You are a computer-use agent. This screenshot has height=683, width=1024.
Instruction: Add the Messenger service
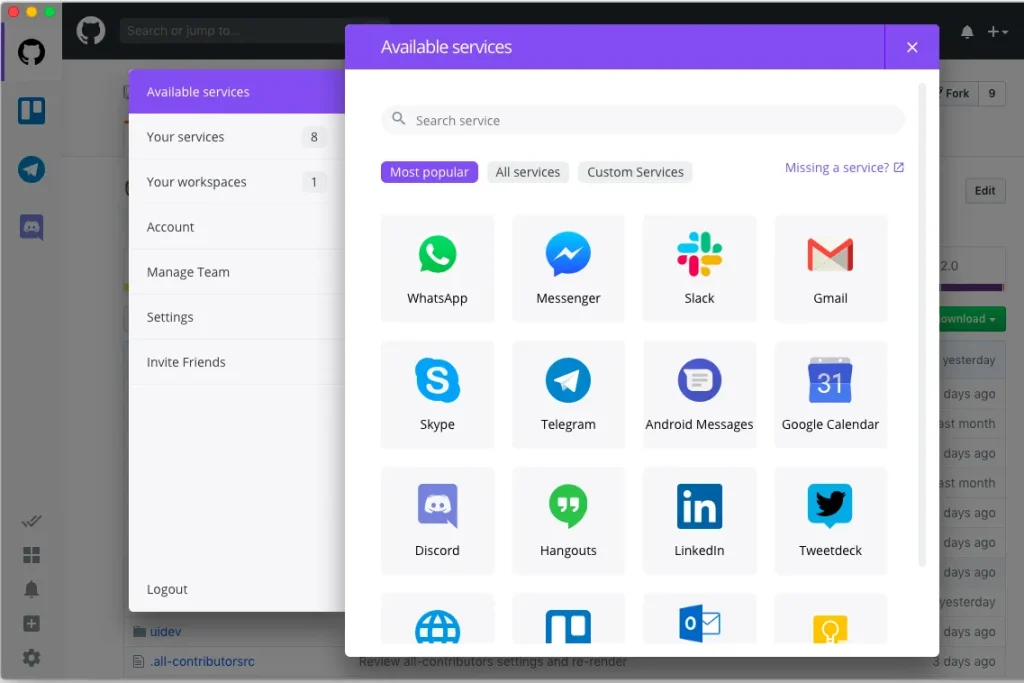[x=568, y=268]
